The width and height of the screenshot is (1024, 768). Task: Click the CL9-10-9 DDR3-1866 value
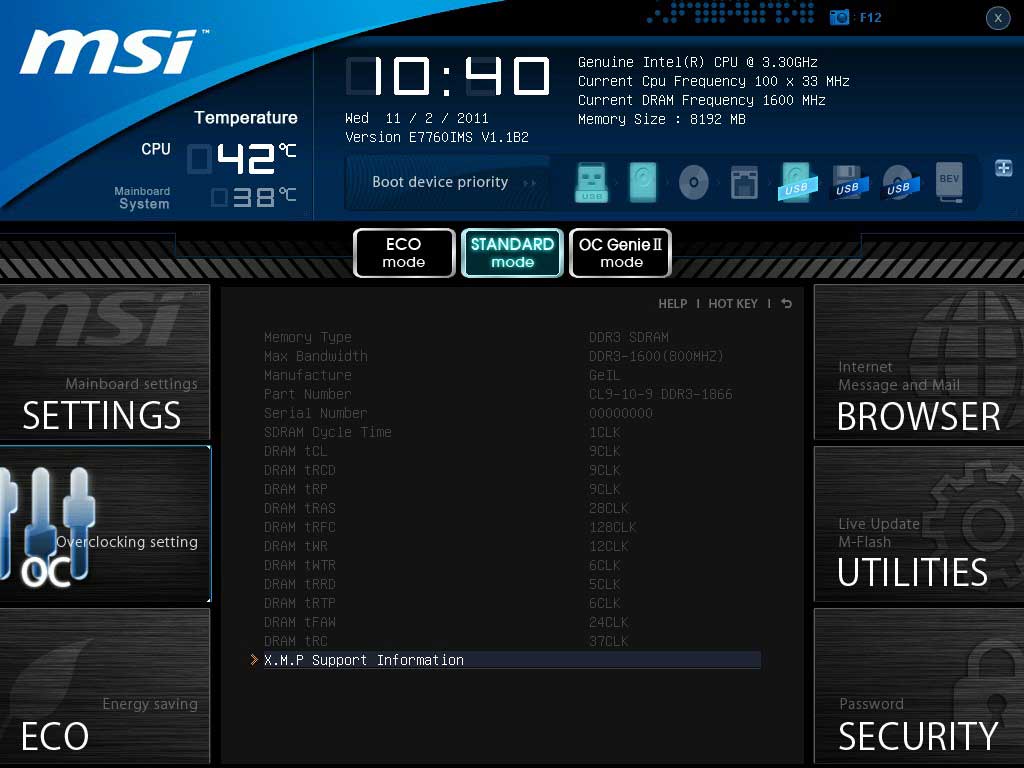click(660, 394)
